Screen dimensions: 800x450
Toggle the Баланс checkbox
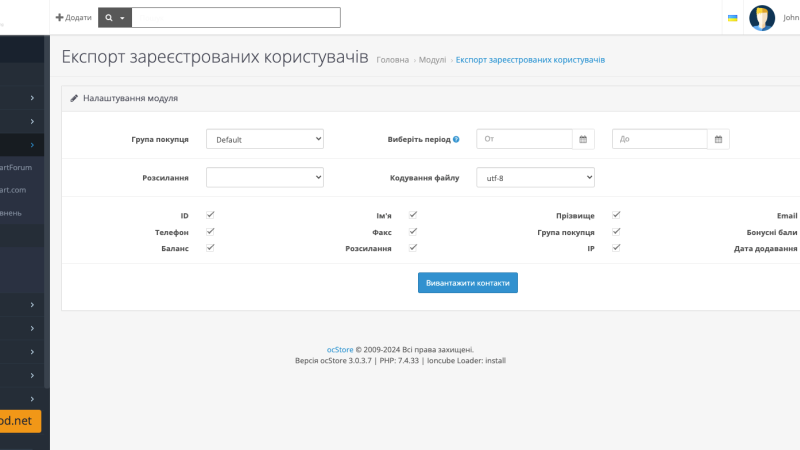pos(210,248)
